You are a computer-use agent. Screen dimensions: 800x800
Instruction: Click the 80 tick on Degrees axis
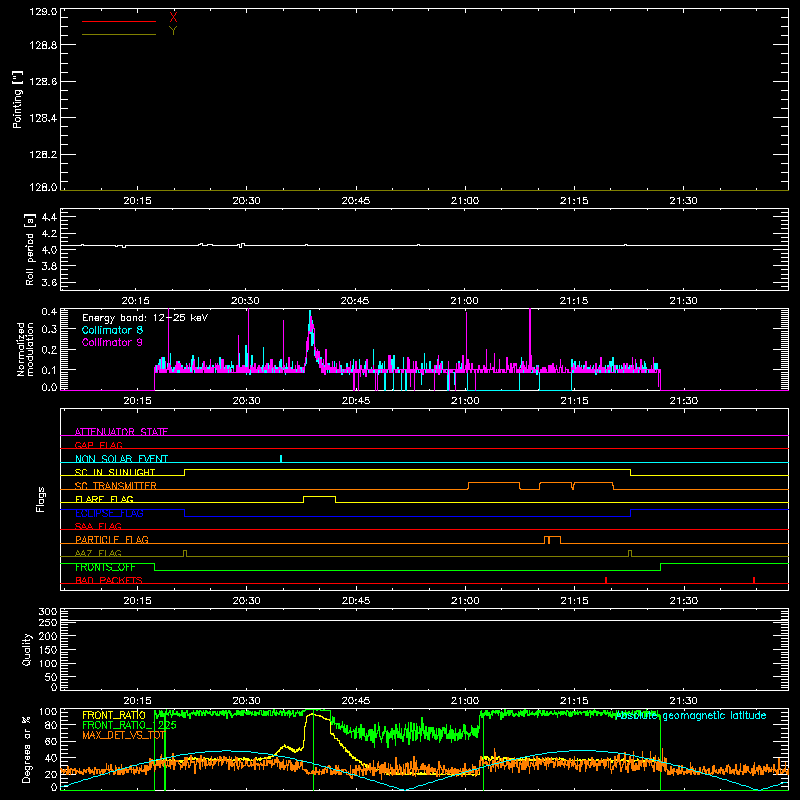(51, 725)
